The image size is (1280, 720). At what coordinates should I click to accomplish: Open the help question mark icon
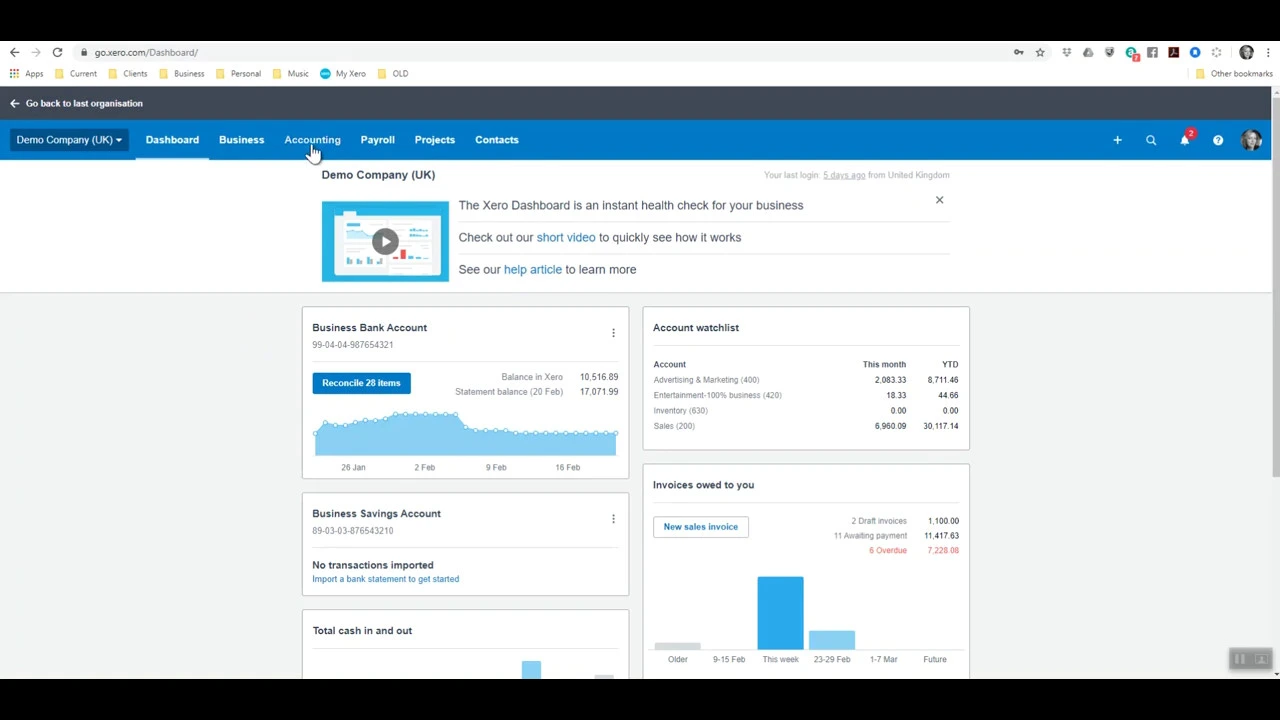(1218, 140)
